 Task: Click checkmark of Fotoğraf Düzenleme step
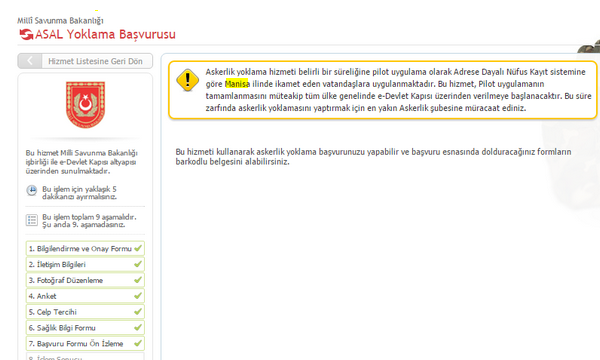(x=138, y=280)
